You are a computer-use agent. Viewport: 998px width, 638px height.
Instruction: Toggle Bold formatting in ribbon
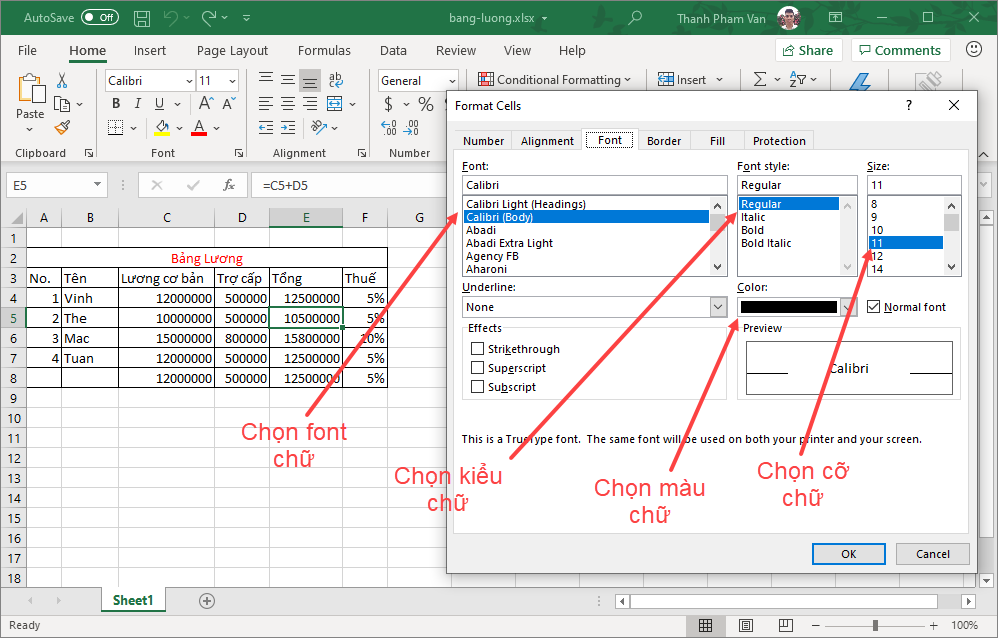[x=116, y=104]
